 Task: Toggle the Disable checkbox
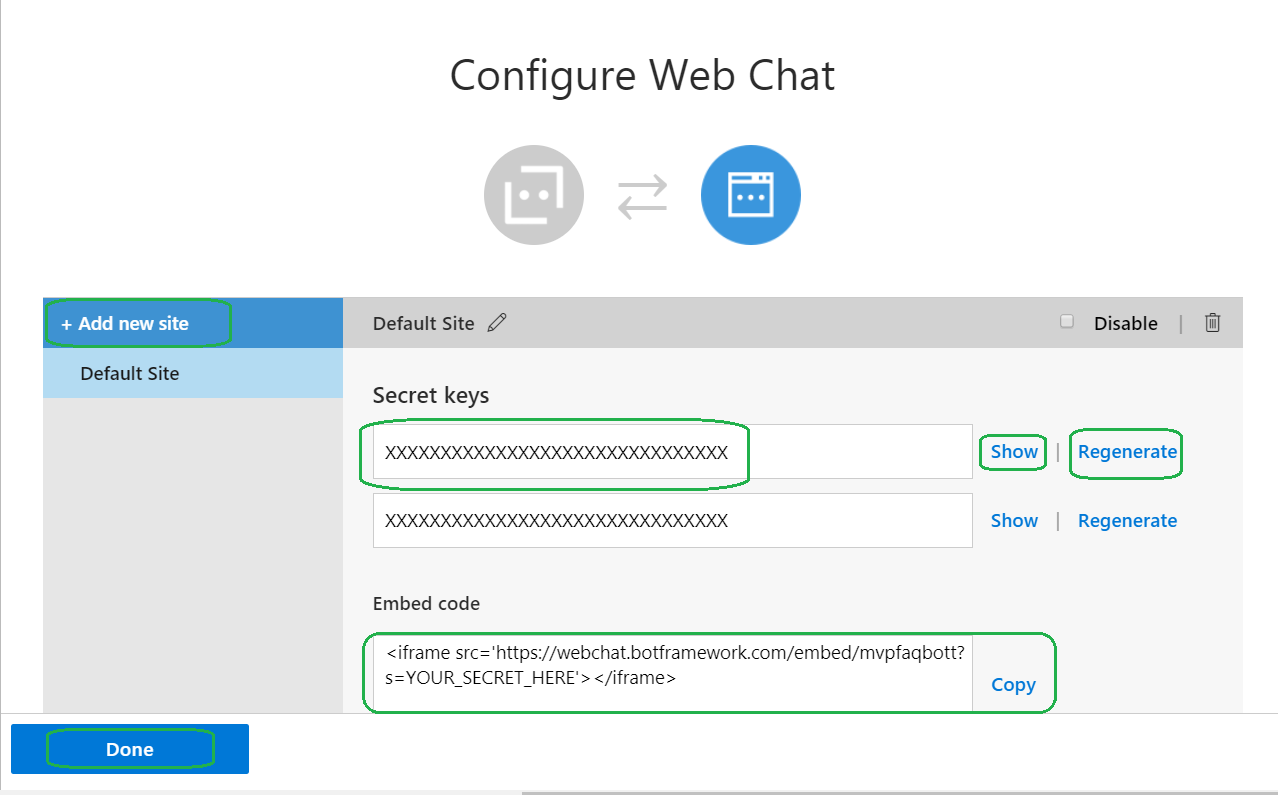coord(1067,322)
